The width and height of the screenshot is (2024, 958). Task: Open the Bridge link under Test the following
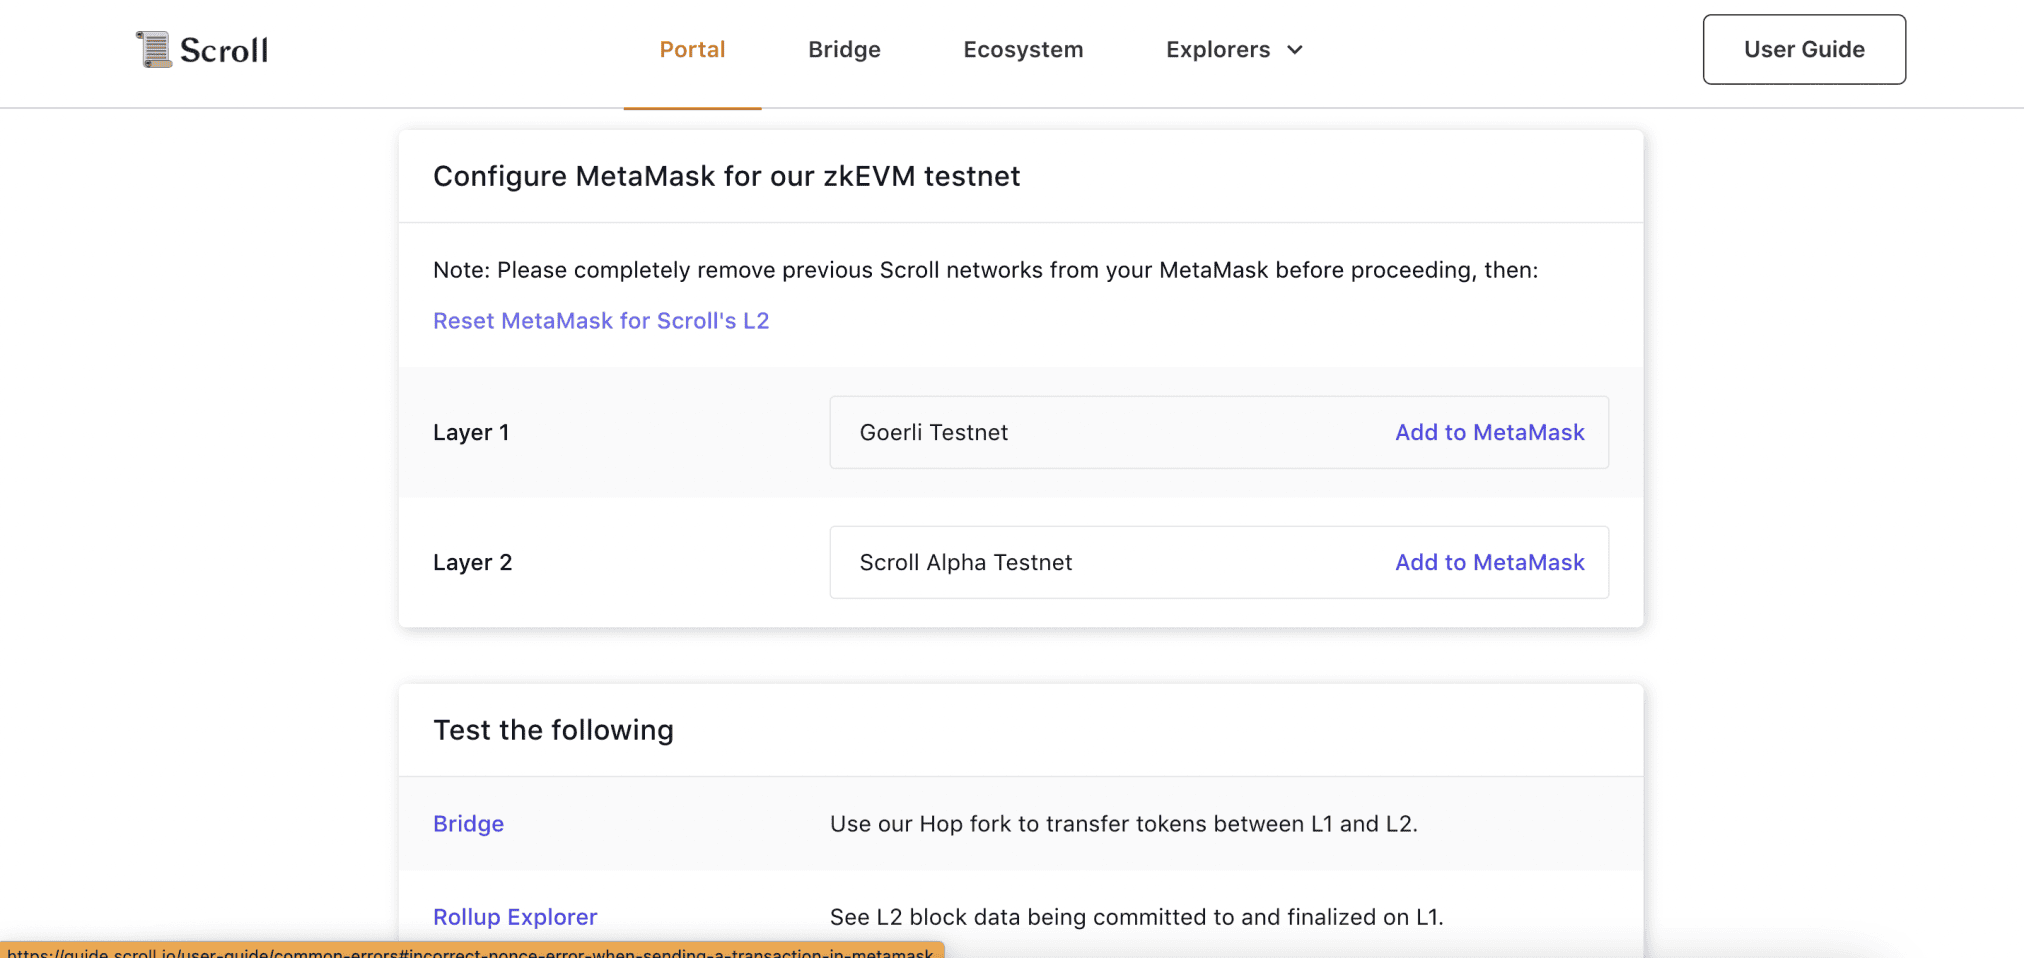pyautogui.click(x=468, y=824)
